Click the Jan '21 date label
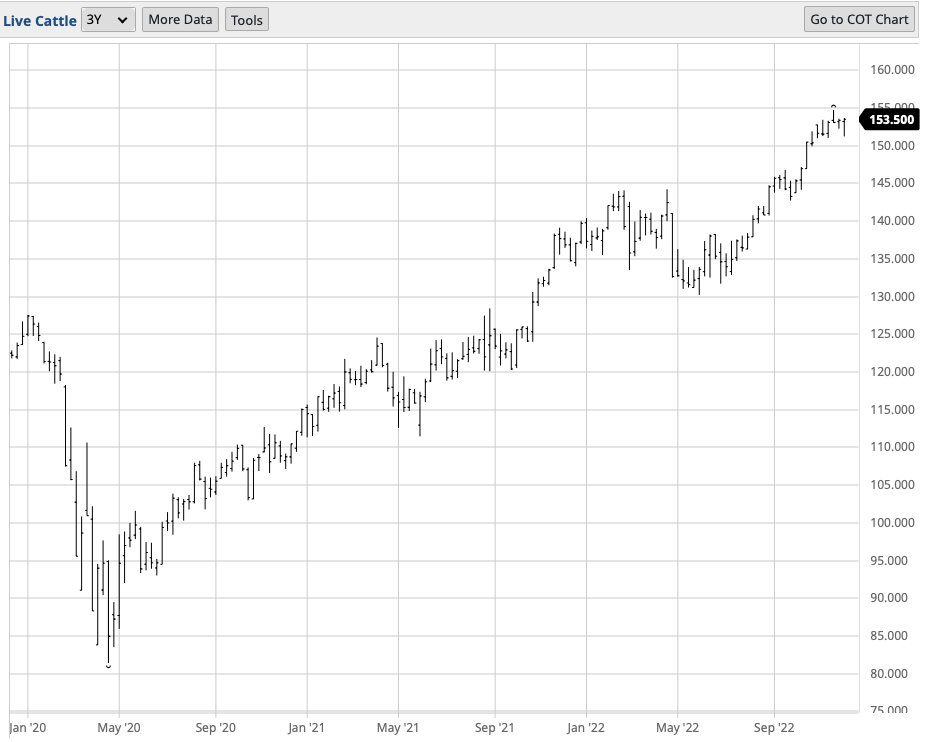Viewport: 925px width, 742px height. coord(306,728)
